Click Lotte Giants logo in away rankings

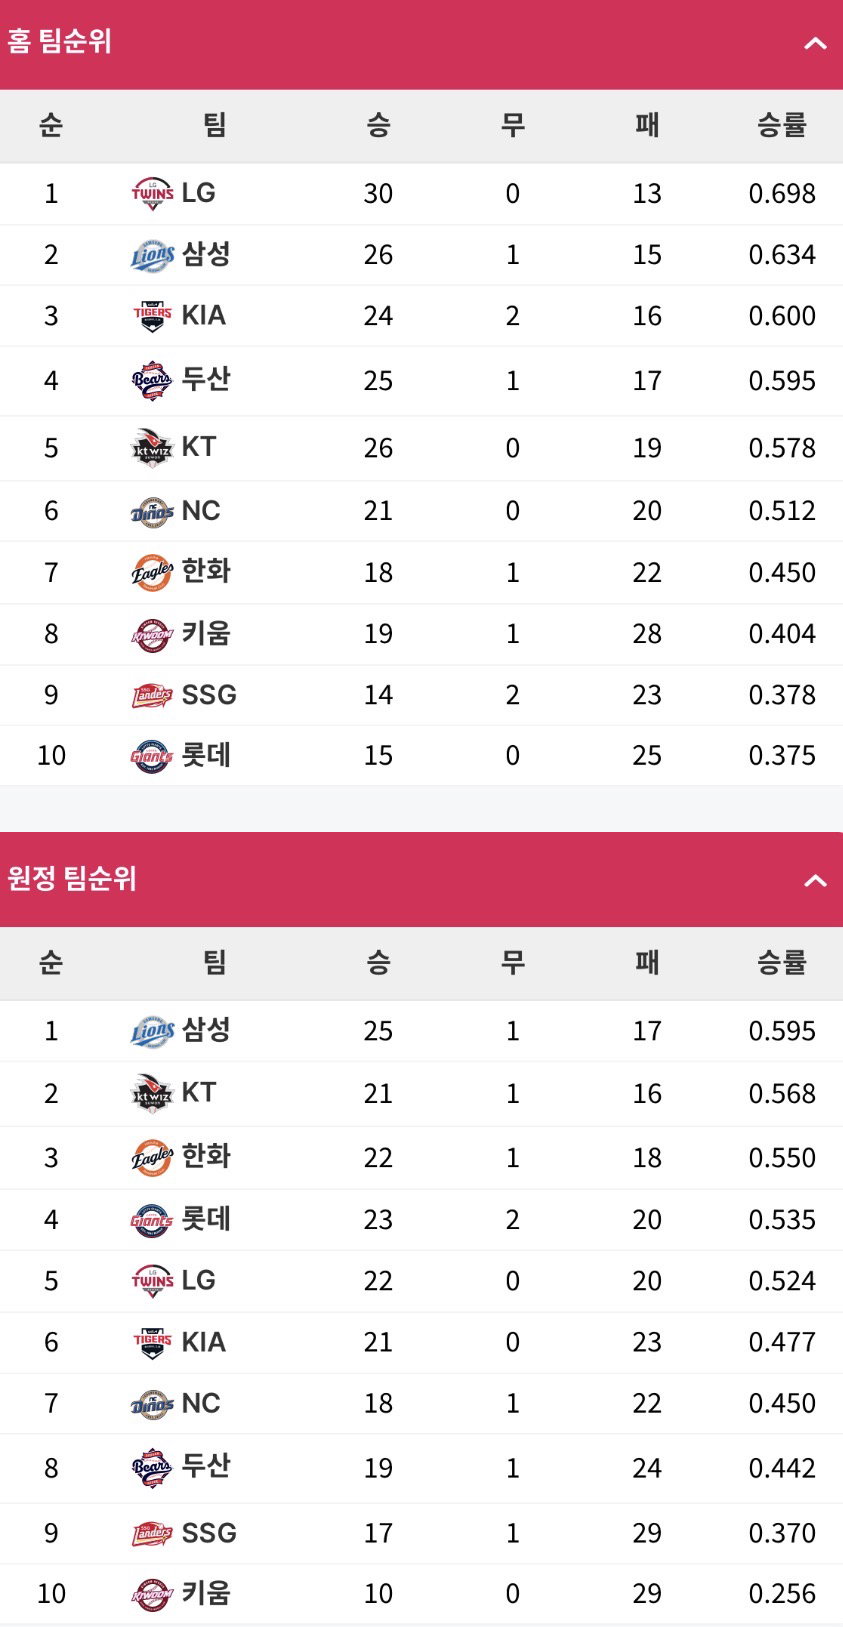pyautogui.click(x=152, y=1220)
